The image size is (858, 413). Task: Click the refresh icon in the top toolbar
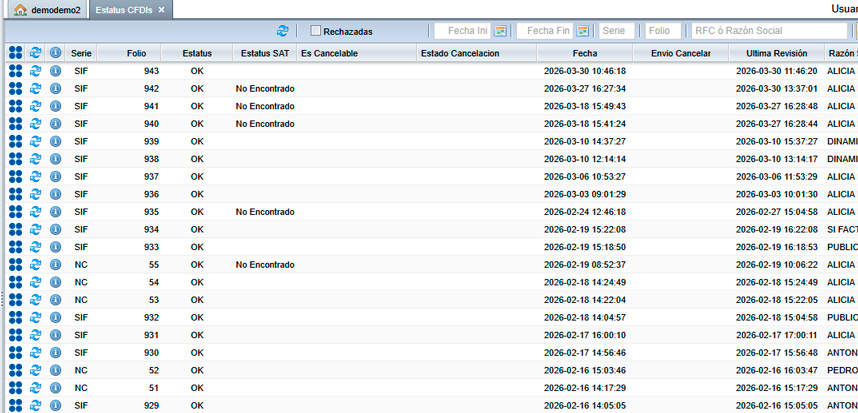283,31
